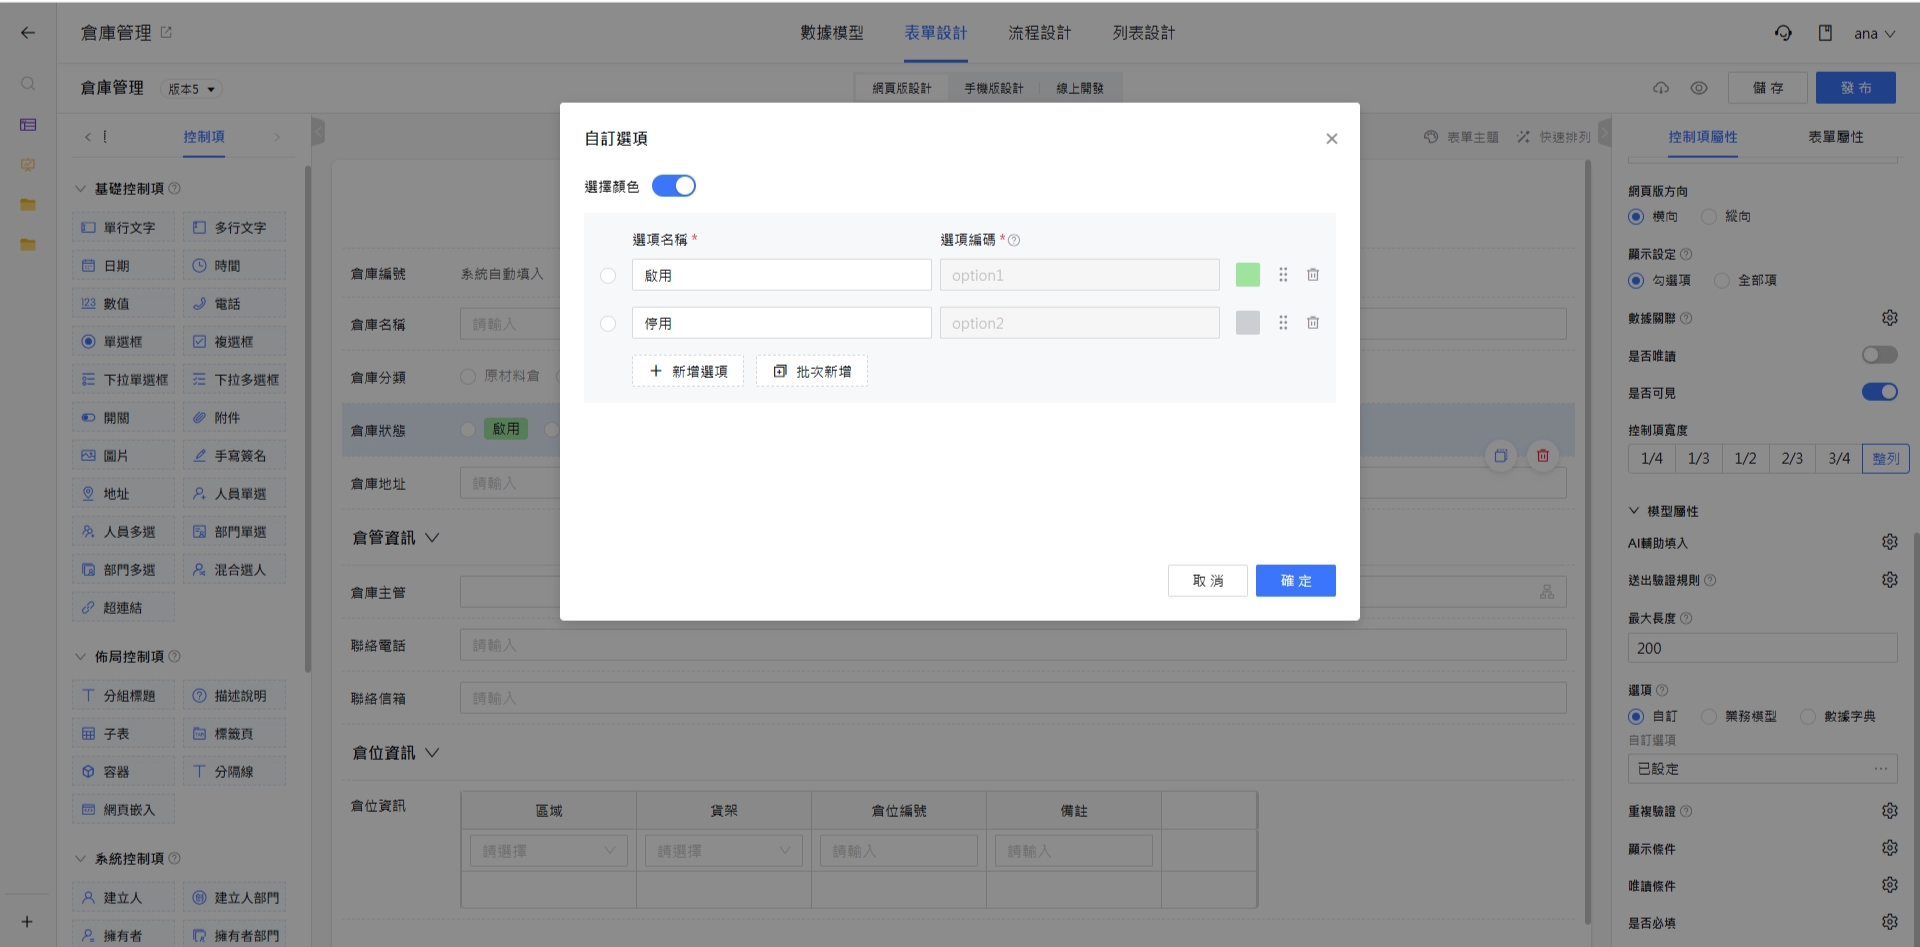
Task: Switch to 手機版設計 tab
Action: coord(993,88)
